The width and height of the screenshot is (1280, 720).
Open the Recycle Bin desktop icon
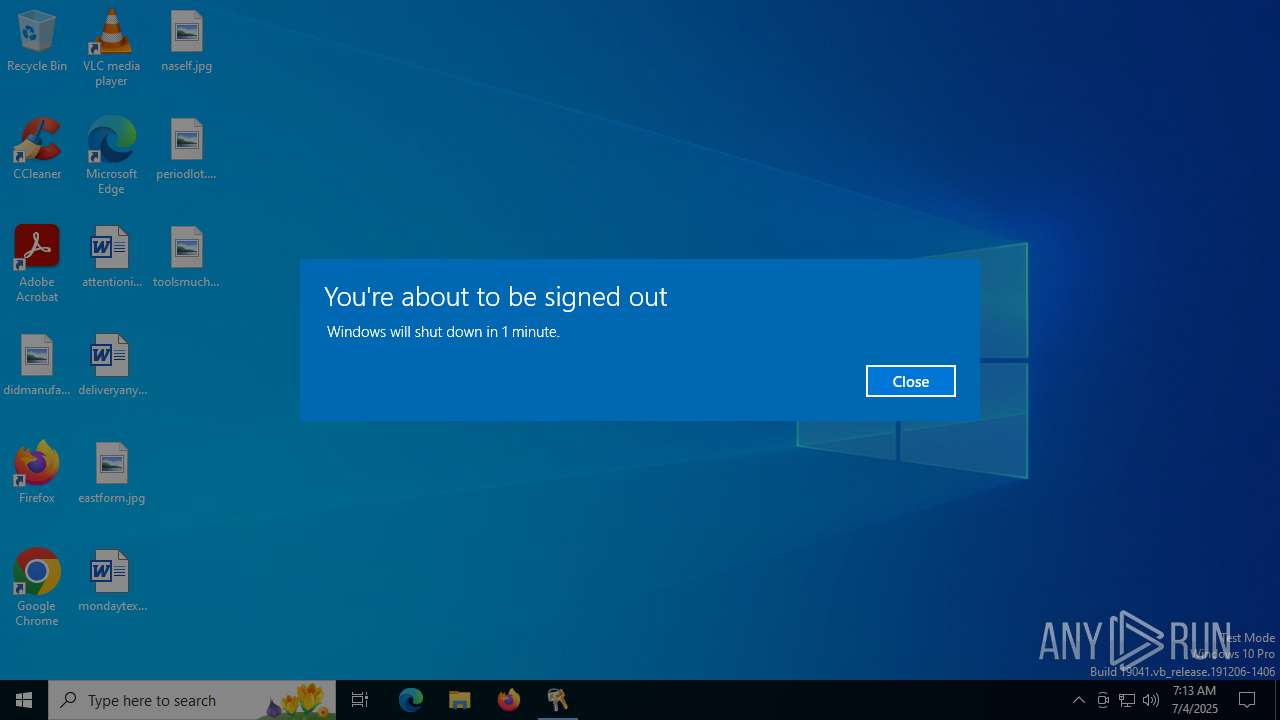coord(37,42)
